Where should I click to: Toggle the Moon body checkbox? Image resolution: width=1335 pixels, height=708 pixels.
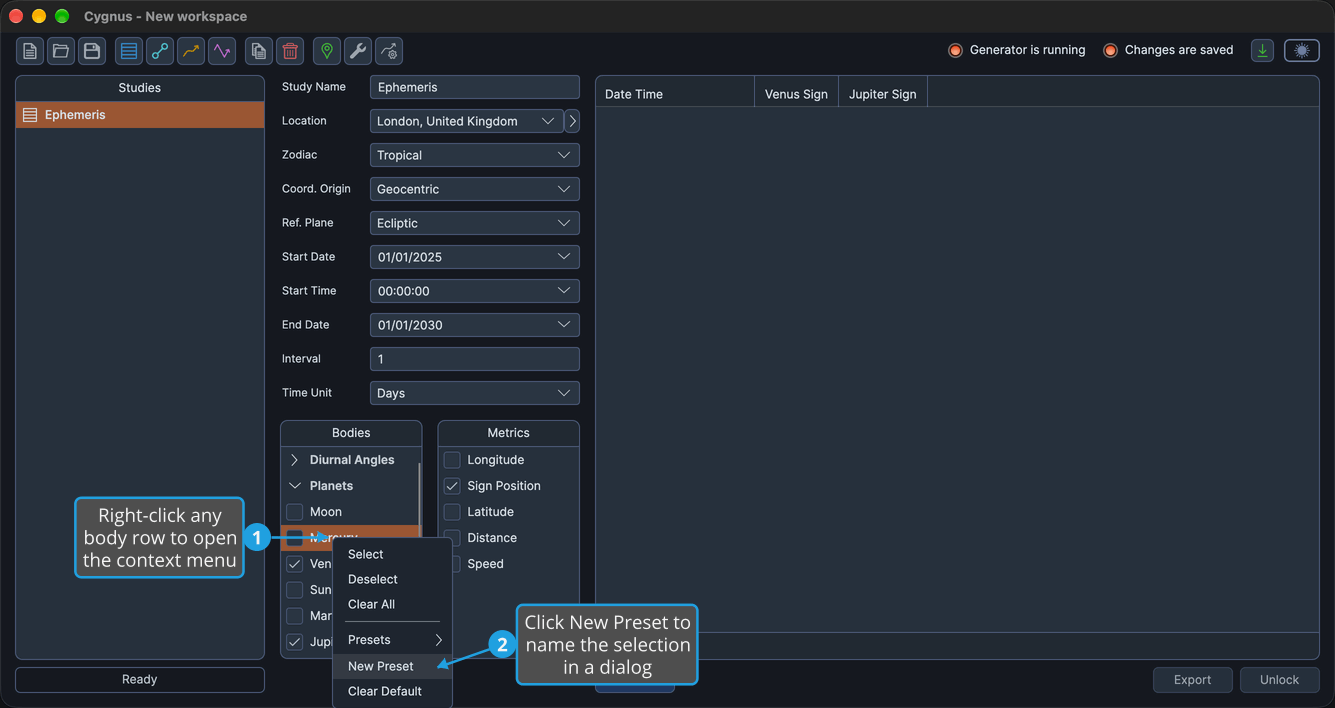pyautogui.click(x=295, y=512)
